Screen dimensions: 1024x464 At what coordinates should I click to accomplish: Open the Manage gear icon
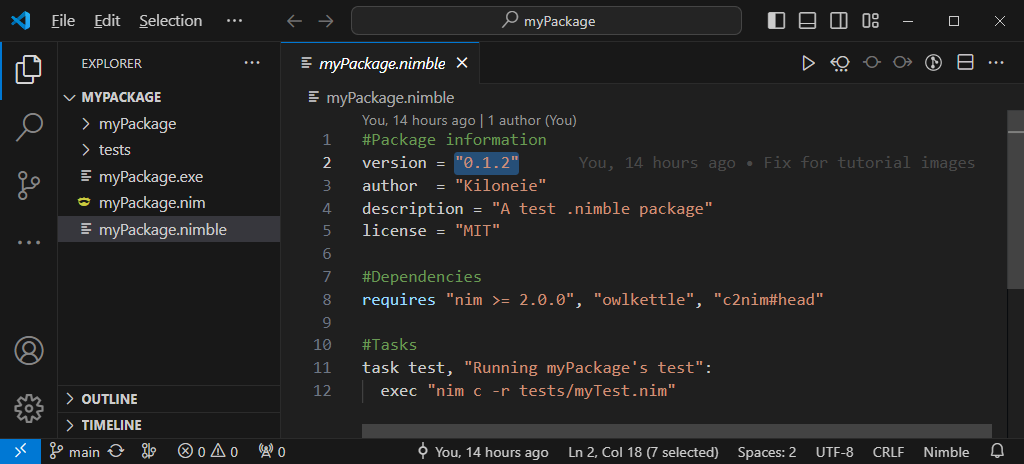click(29, 408)
